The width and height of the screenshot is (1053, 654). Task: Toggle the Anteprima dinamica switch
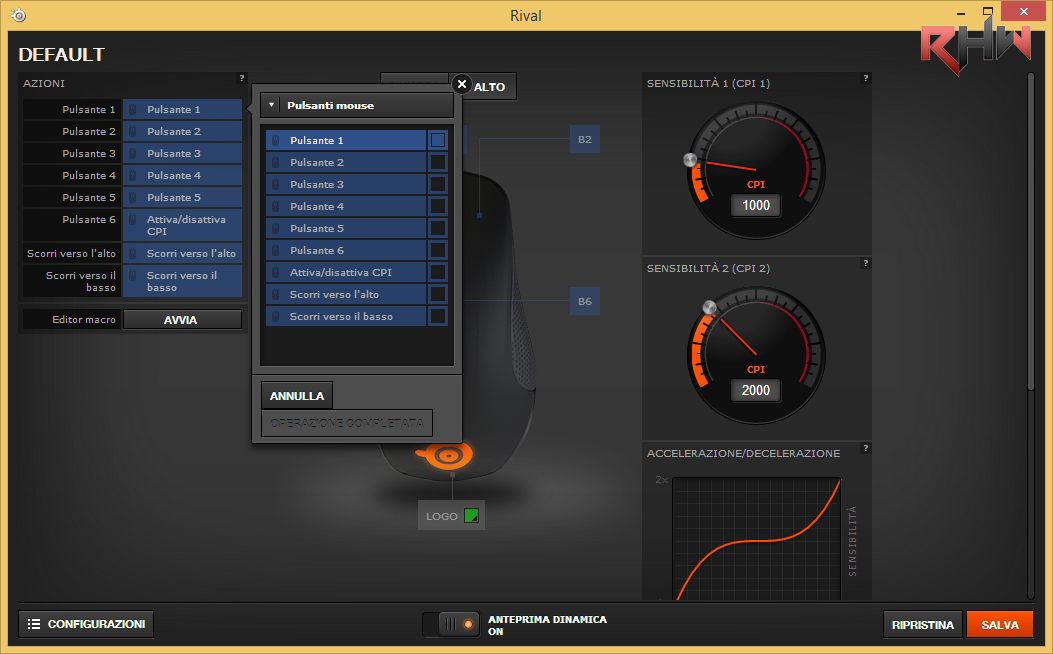tap(451, 624)
